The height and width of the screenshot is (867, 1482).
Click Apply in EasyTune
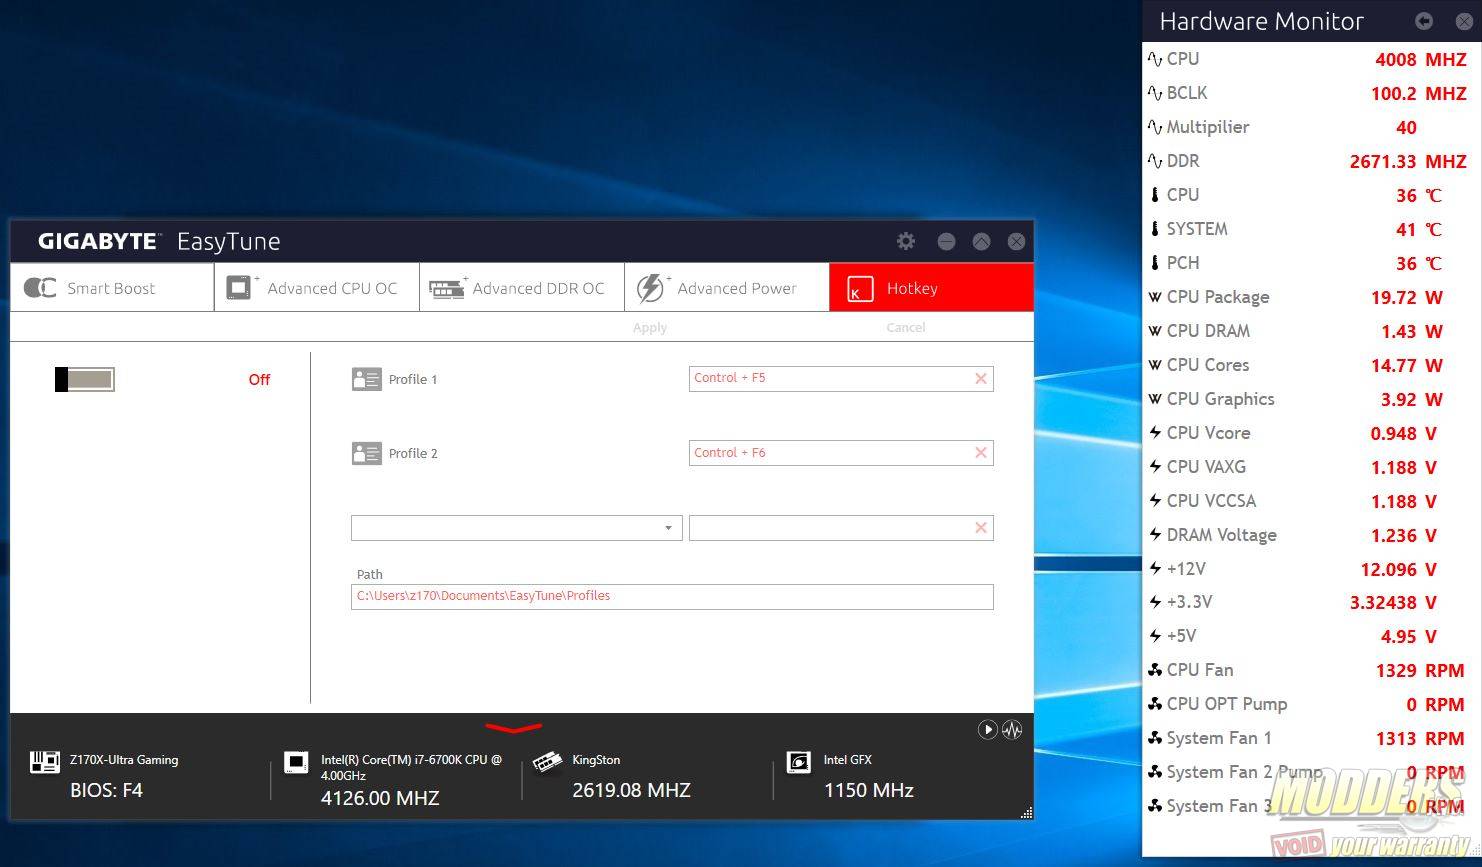pos(650,327)
